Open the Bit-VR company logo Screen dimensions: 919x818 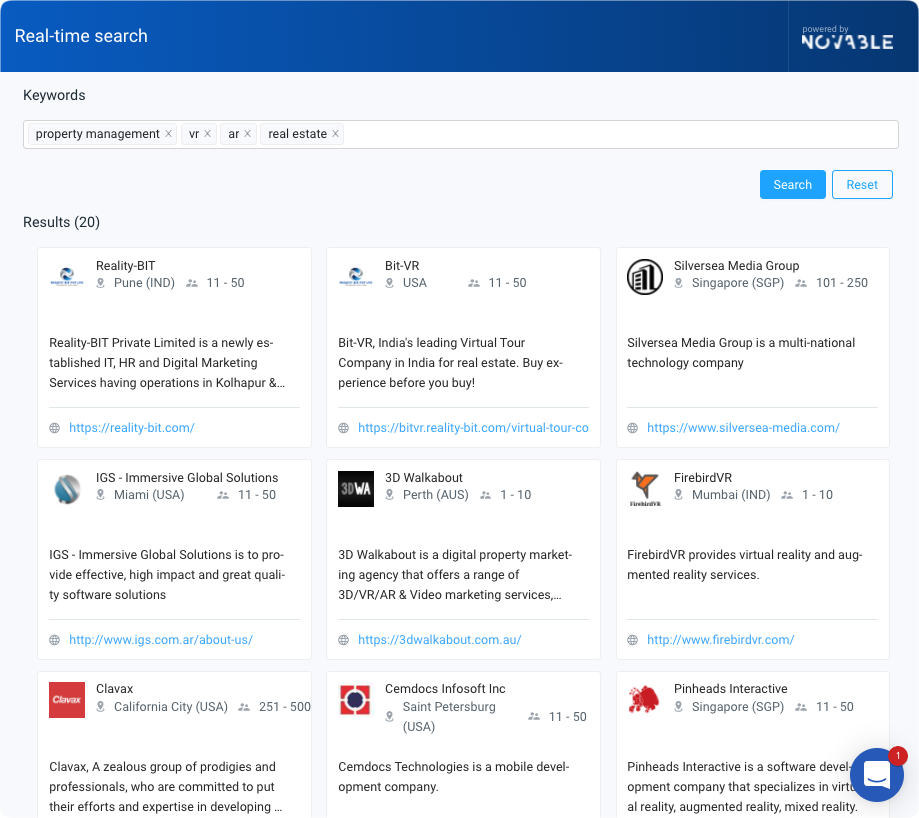356,277
